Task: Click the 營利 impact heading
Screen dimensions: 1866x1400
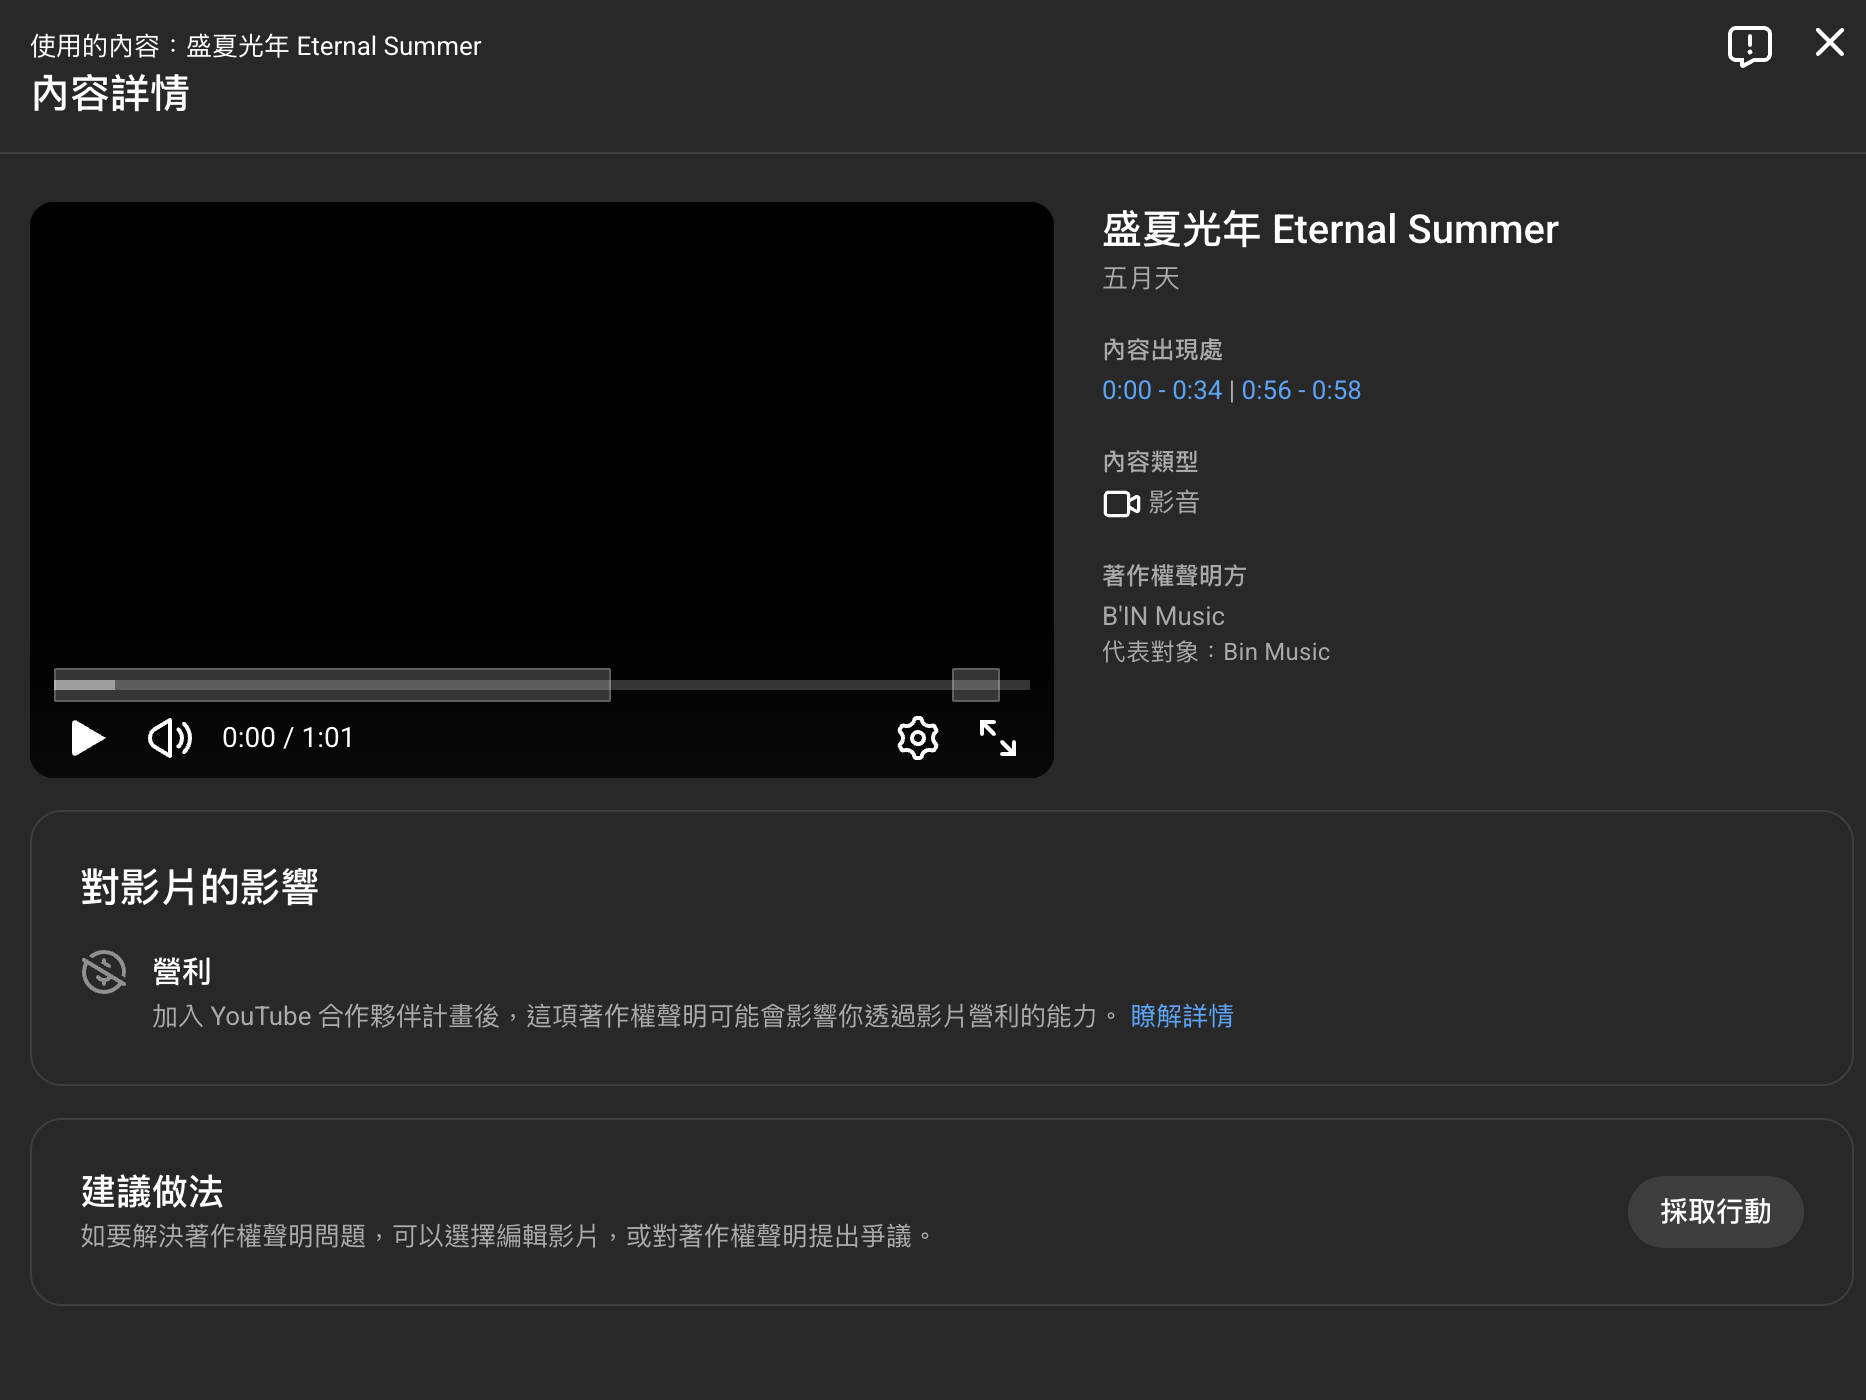Action: coord(181,971)
